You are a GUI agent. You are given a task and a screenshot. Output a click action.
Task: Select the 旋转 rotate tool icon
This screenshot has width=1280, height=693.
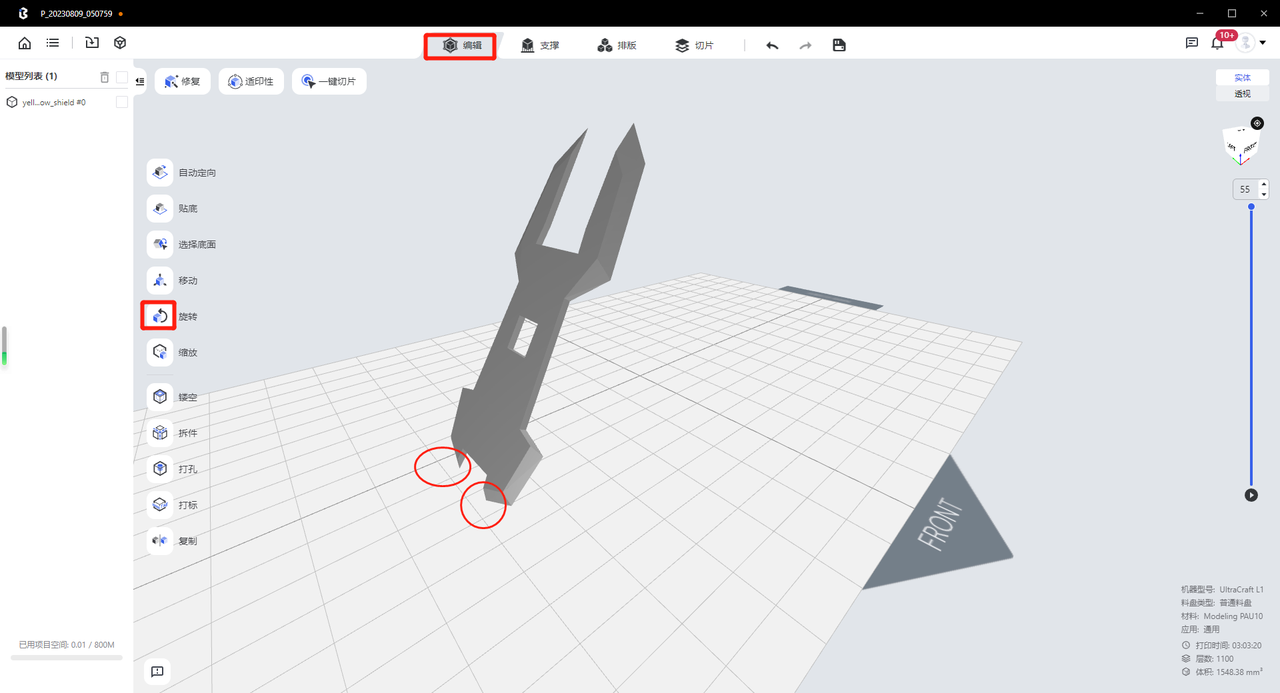pyautogui.click(x=160, y=317)
